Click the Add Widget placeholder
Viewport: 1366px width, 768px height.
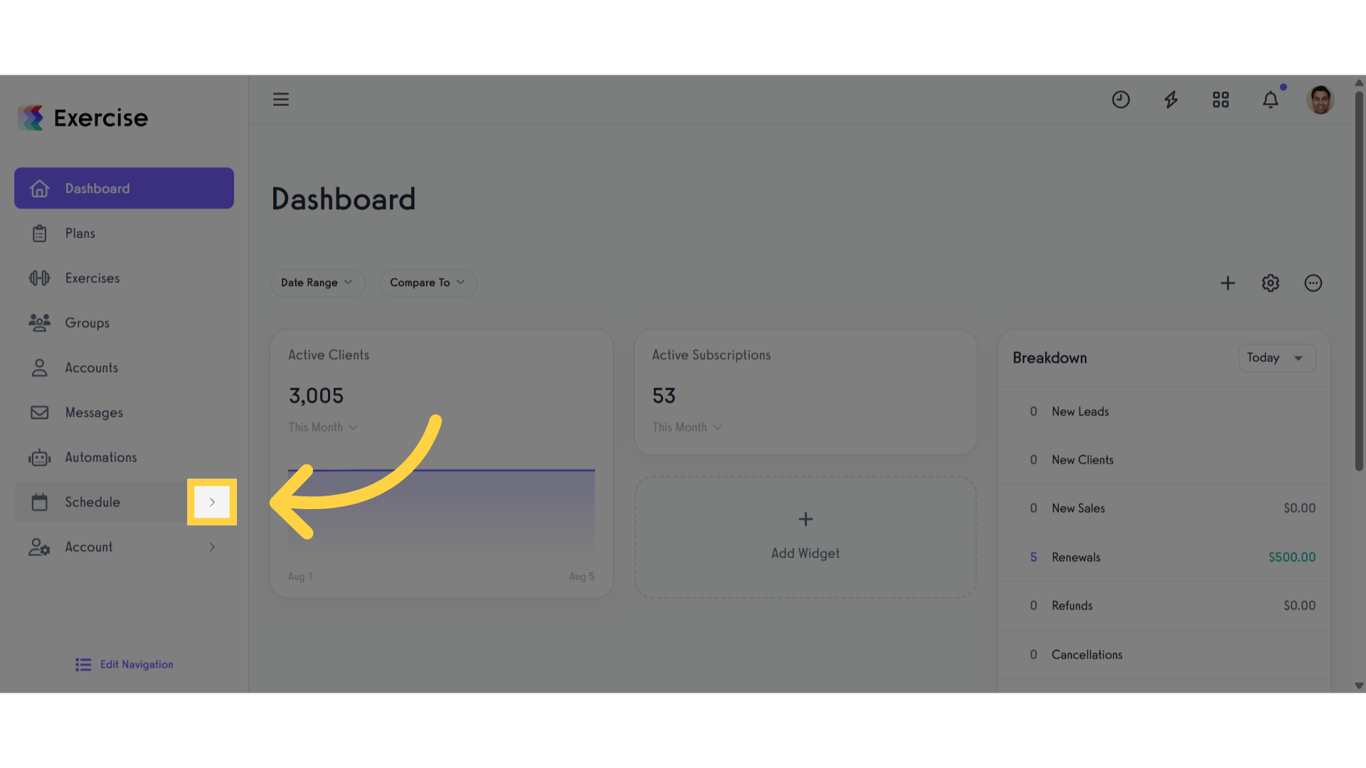(x=805, y=537)
